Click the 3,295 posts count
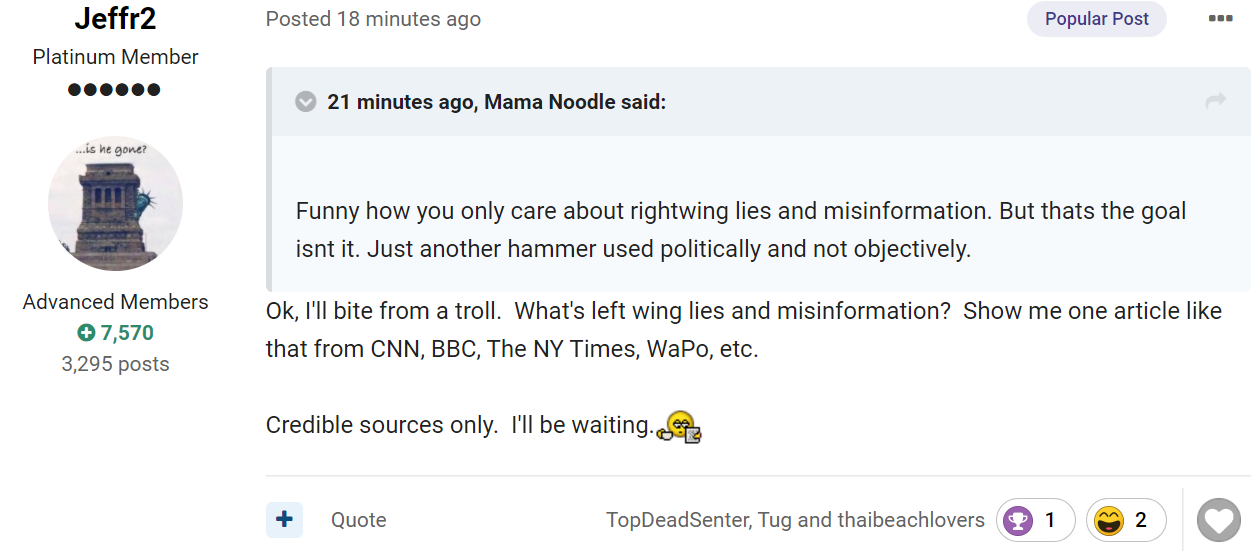 (115, 364)
